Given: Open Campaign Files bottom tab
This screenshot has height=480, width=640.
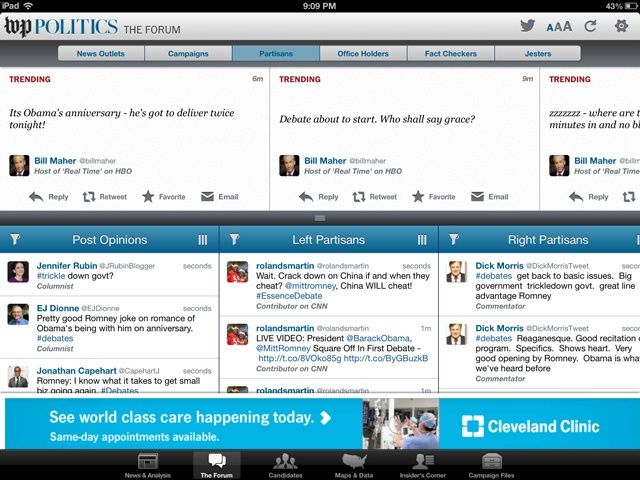Looking at the screenshot, I should pyautogui.click(x=491, y=466).
